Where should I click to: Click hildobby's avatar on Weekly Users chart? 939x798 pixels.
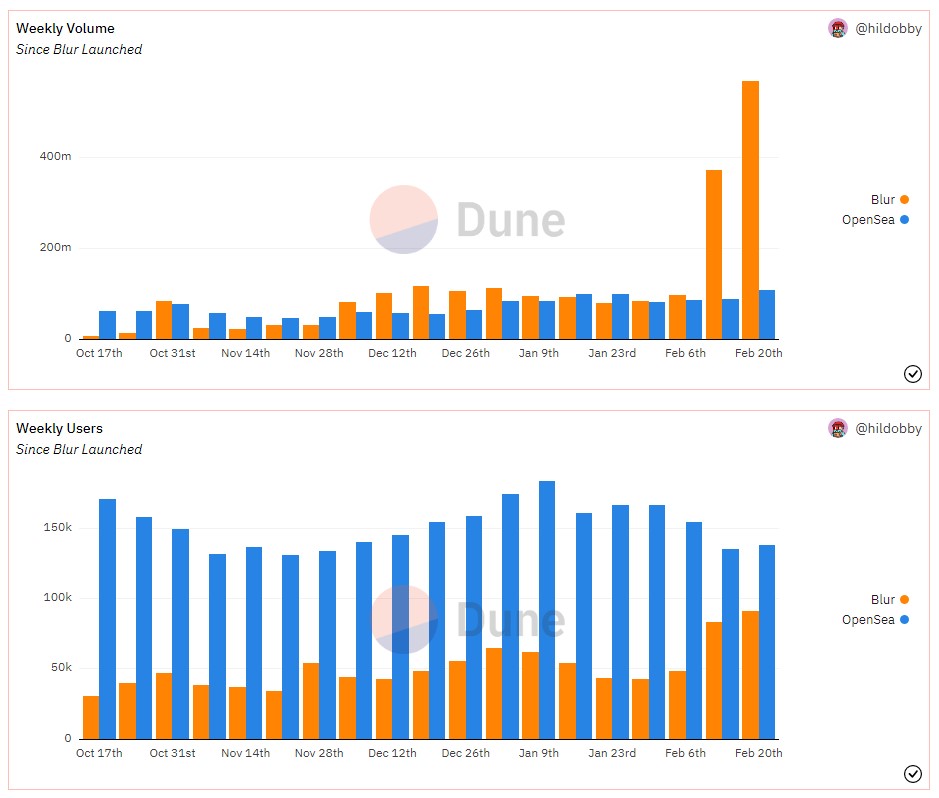837,428
